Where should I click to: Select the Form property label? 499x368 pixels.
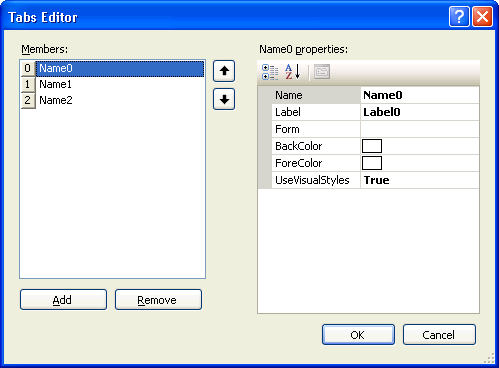[x=316, y=129]
